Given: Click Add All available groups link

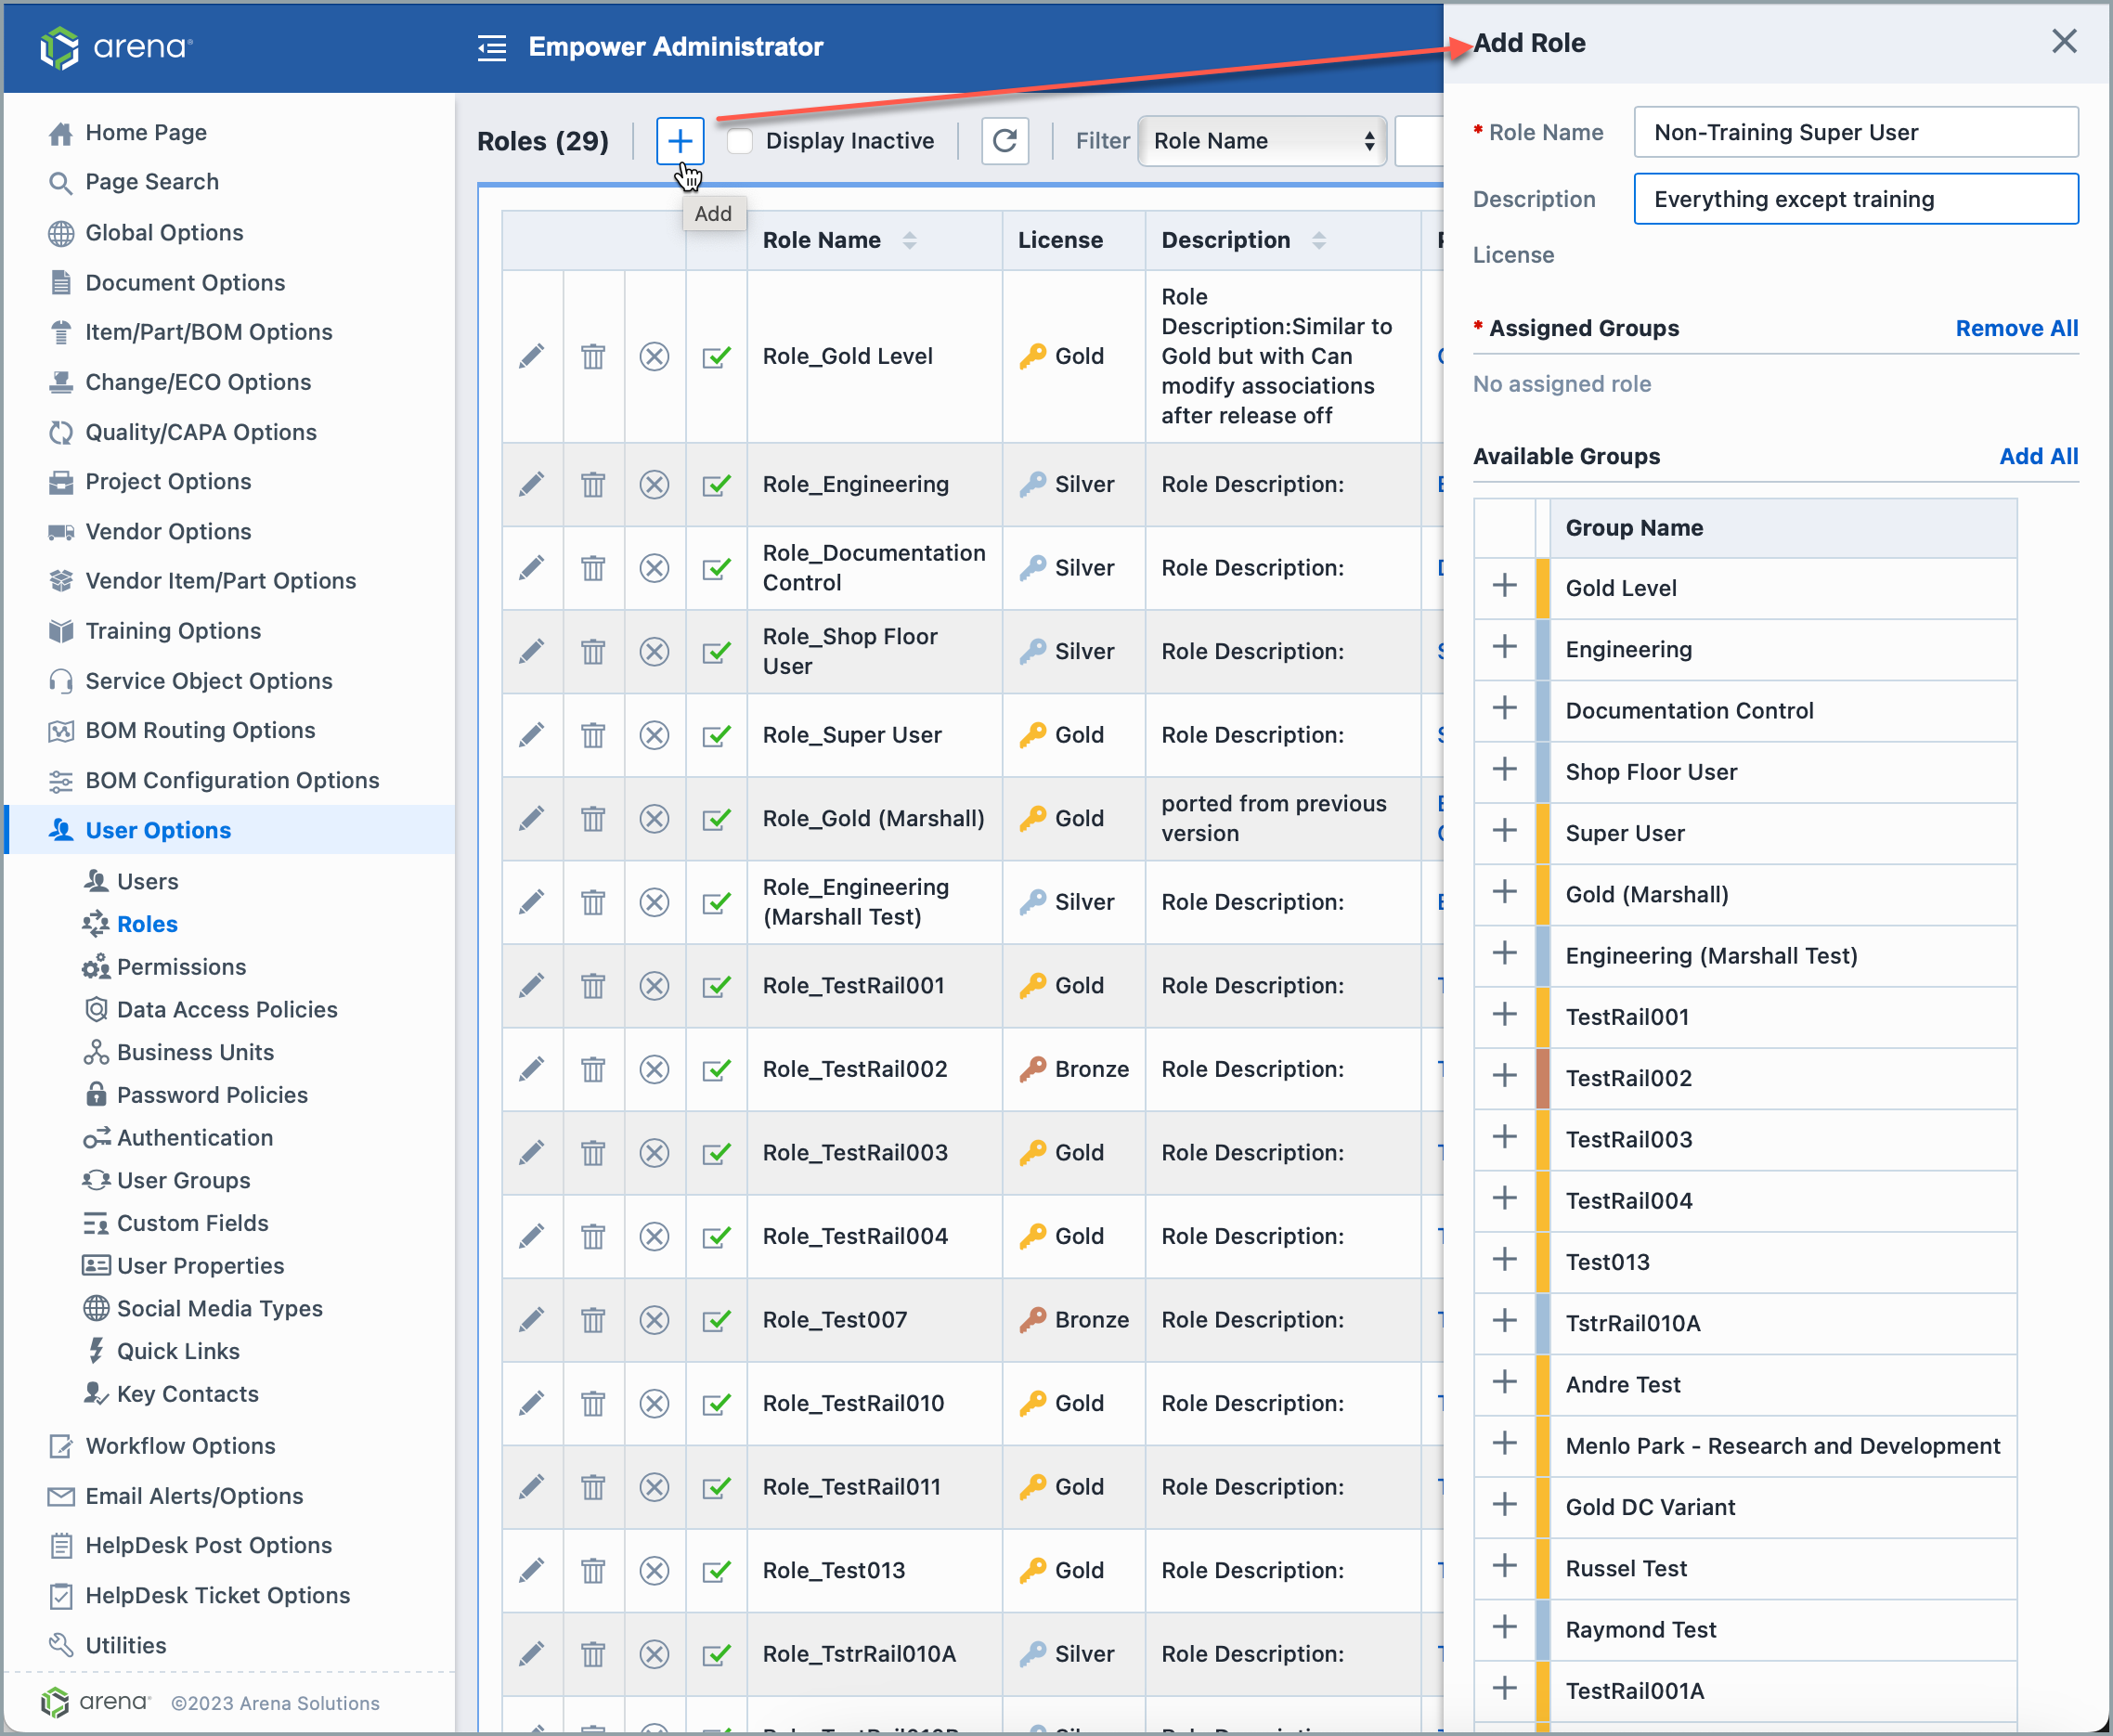Looking at the screenshot, I should (x=2038, y=456).
